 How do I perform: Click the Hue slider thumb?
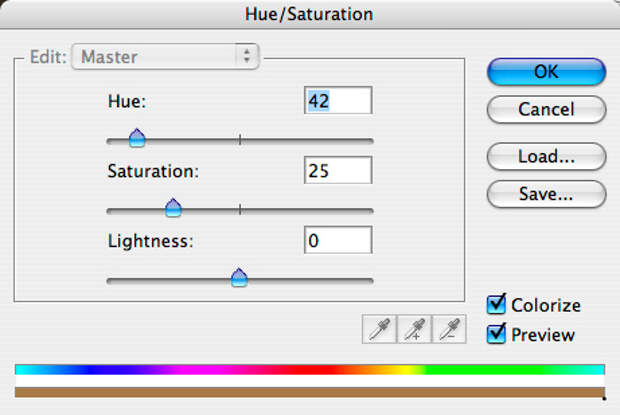(137, 138)
